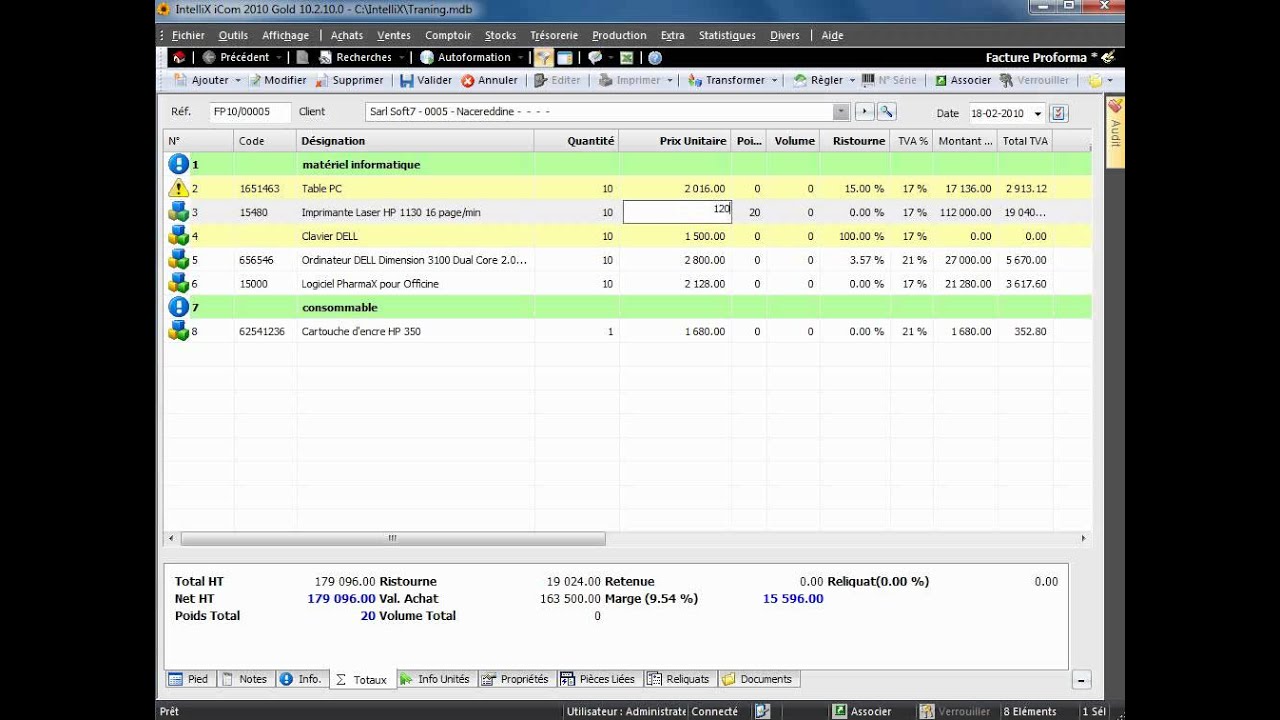Open the Trésorerie menu
This screenshot has height=720, width=1280.
tap(554, 35)
